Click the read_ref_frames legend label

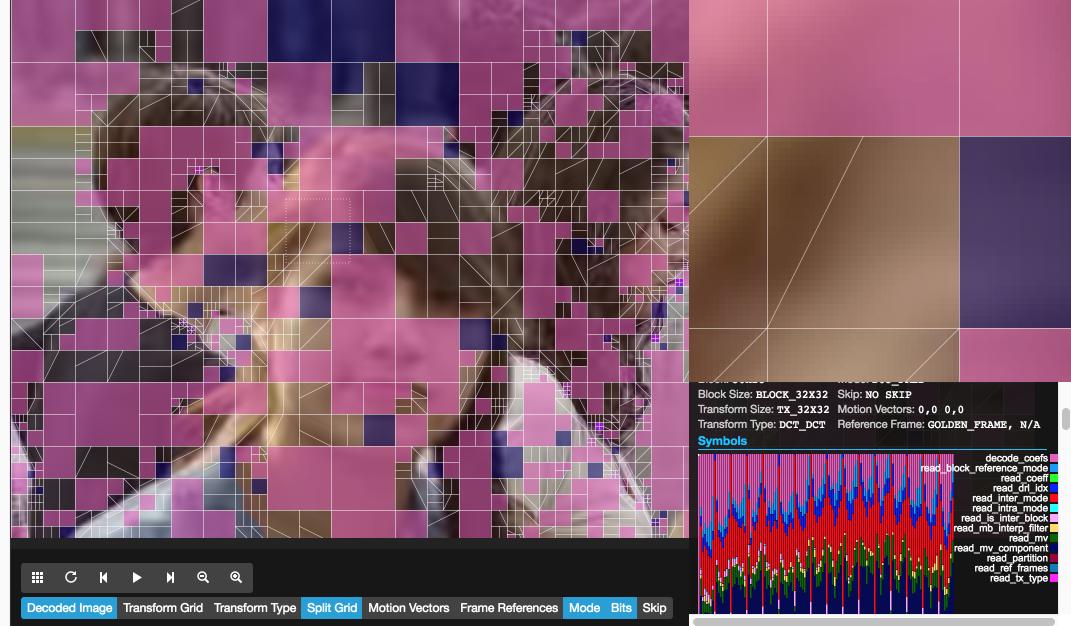[x=1011, y=568]
